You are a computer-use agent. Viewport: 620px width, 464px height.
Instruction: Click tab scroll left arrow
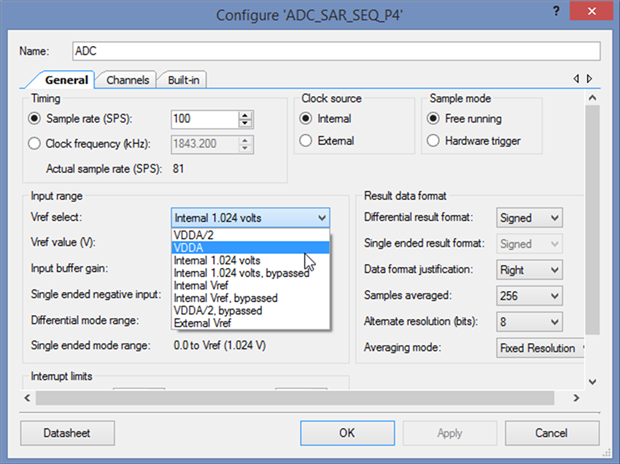(576, 79)
